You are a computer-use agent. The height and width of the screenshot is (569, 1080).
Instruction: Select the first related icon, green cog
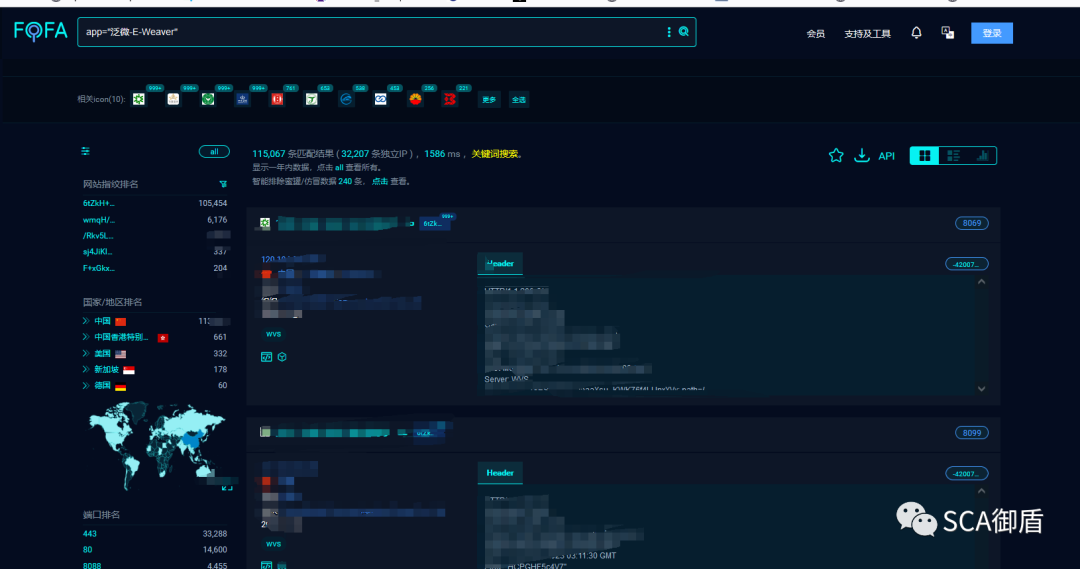click(x=138, y=99)
